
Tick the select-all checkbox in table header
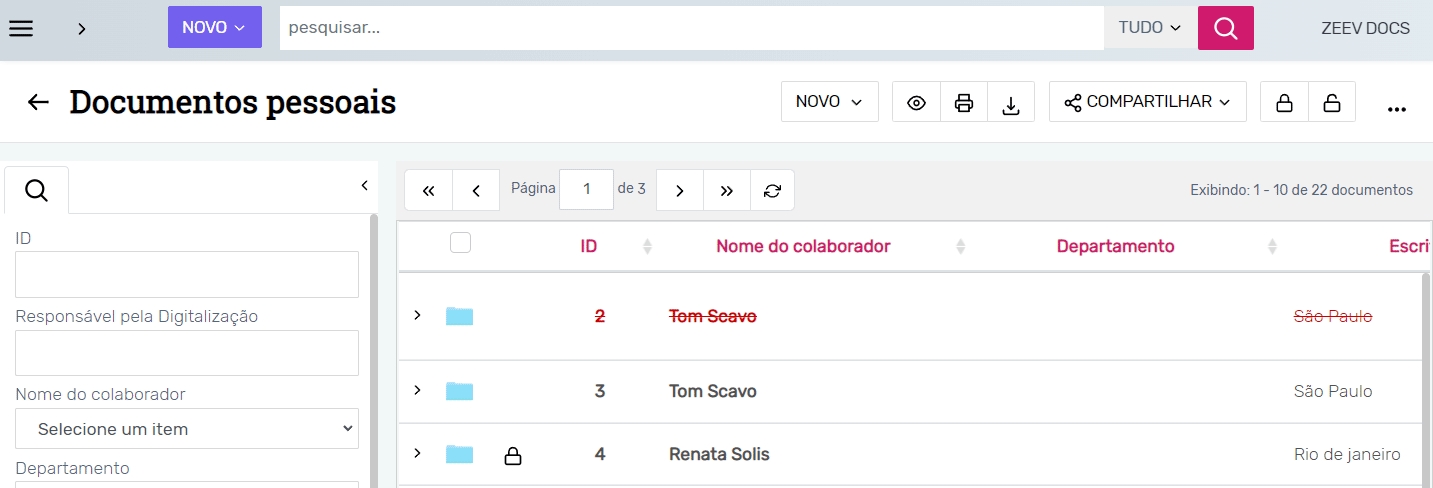pyautogui.click(x=460, y=243)
